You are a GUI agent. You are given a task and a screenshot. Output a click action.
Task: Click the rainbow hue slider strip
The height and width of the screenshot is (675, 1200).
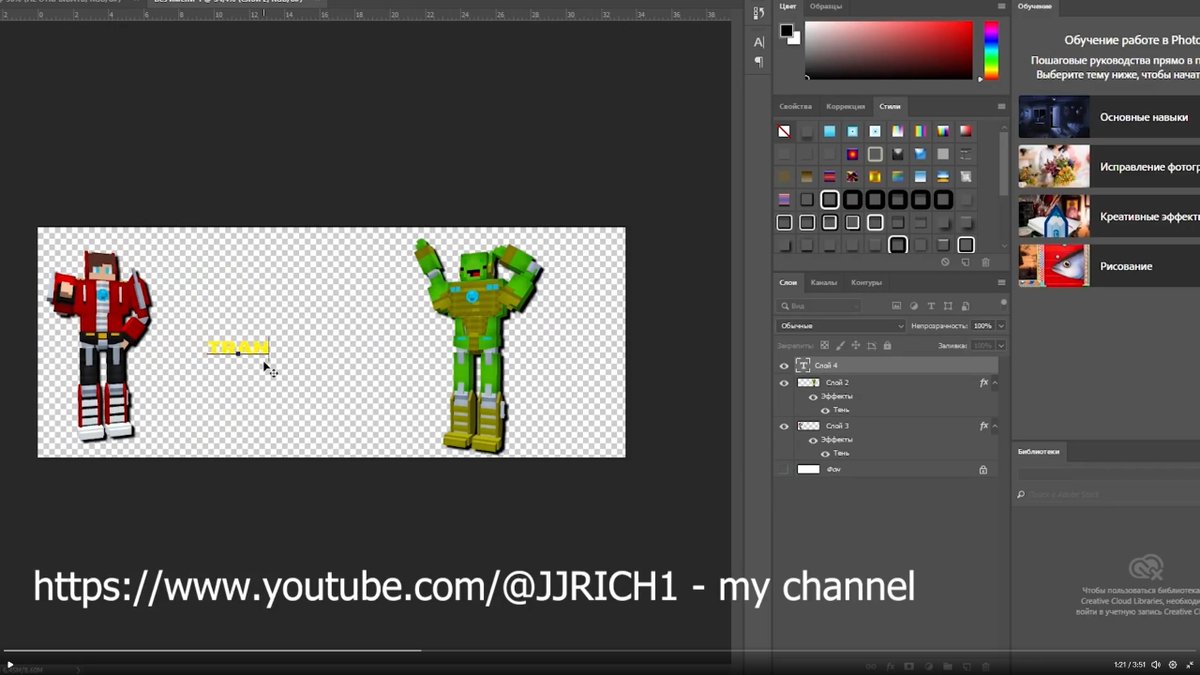(x=991, y=50)
